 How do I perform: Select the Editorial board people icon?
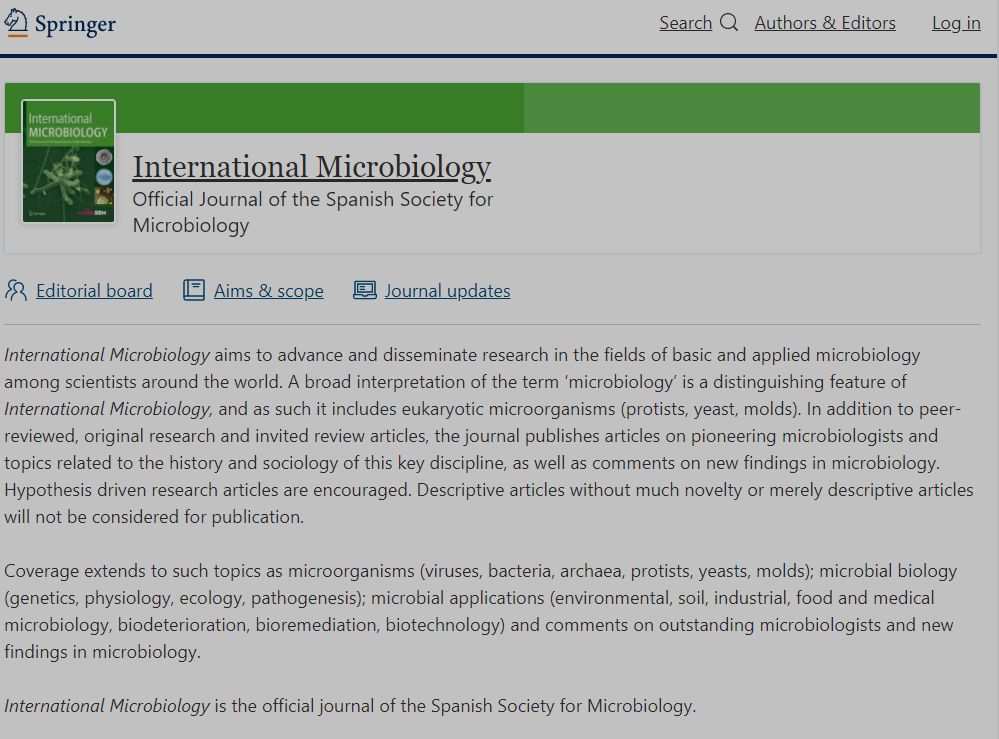click(x=14, y=290)
